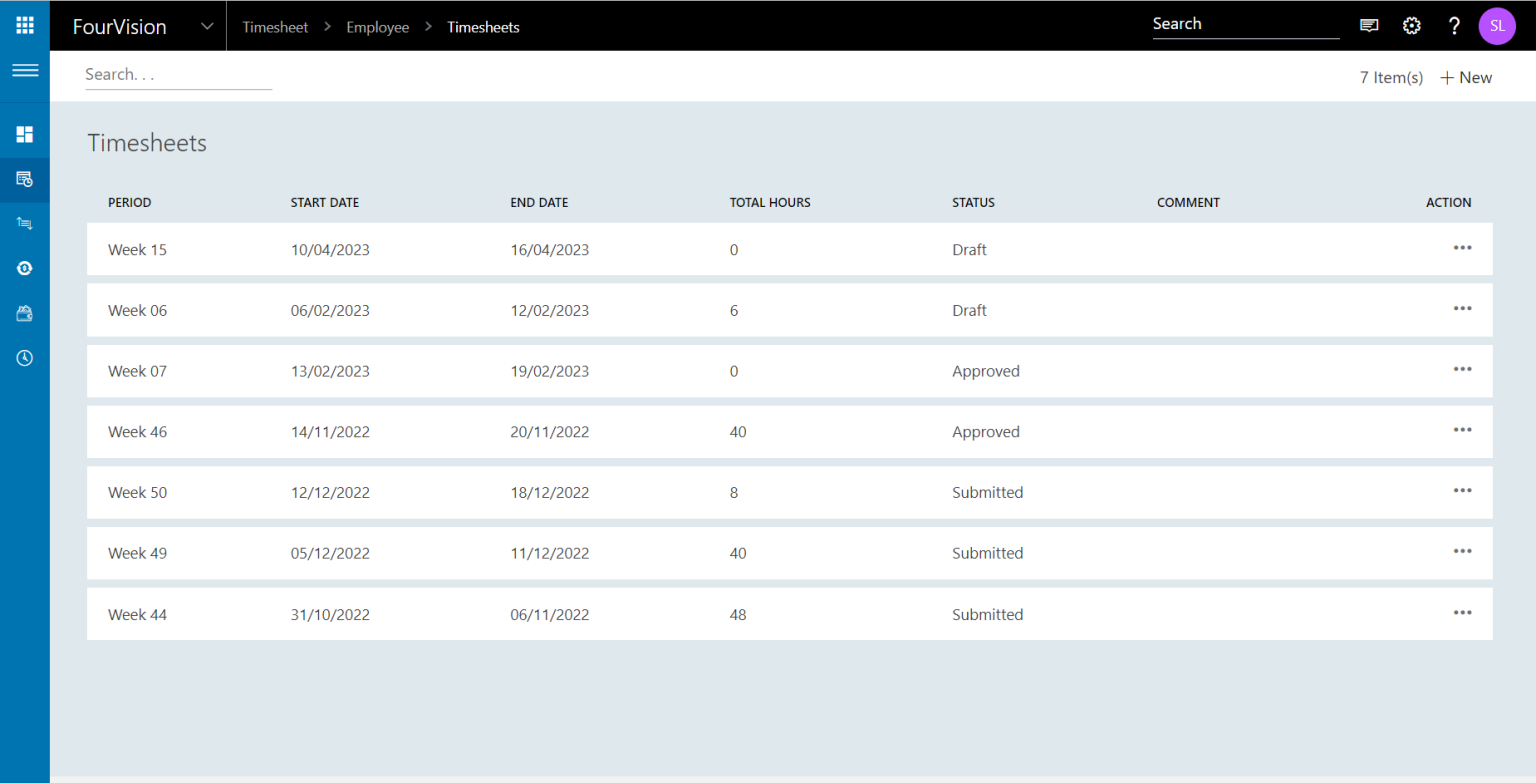Open the Help question mark icon
The height and width of the screenshot is (783, 1536).
click(1454, 25)
